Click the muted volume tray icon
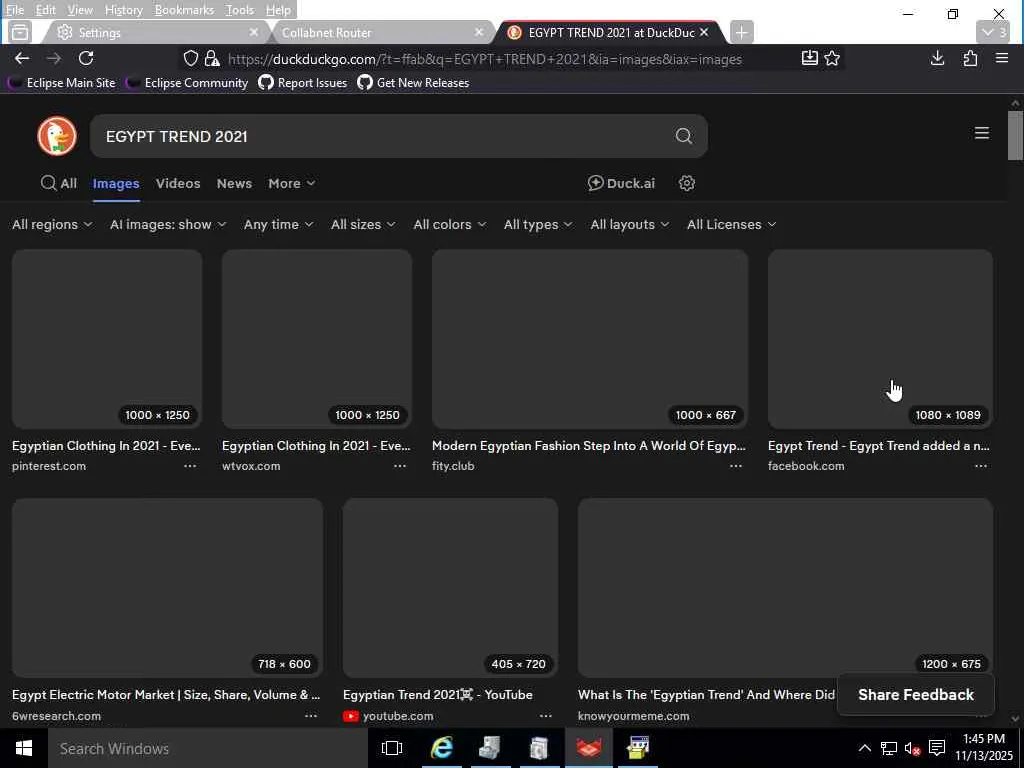1024x768 pixels. (x=912, y=748)
